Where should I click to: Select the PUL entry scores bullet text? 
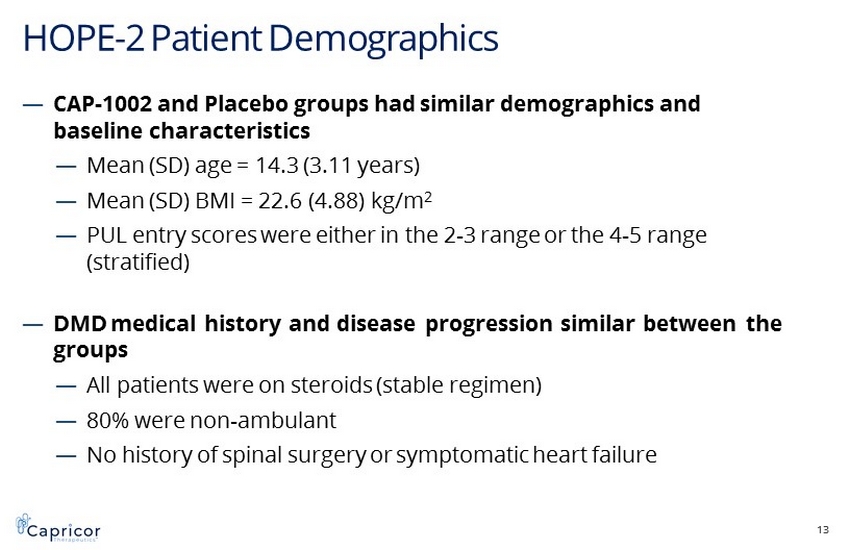pos(397,236)
